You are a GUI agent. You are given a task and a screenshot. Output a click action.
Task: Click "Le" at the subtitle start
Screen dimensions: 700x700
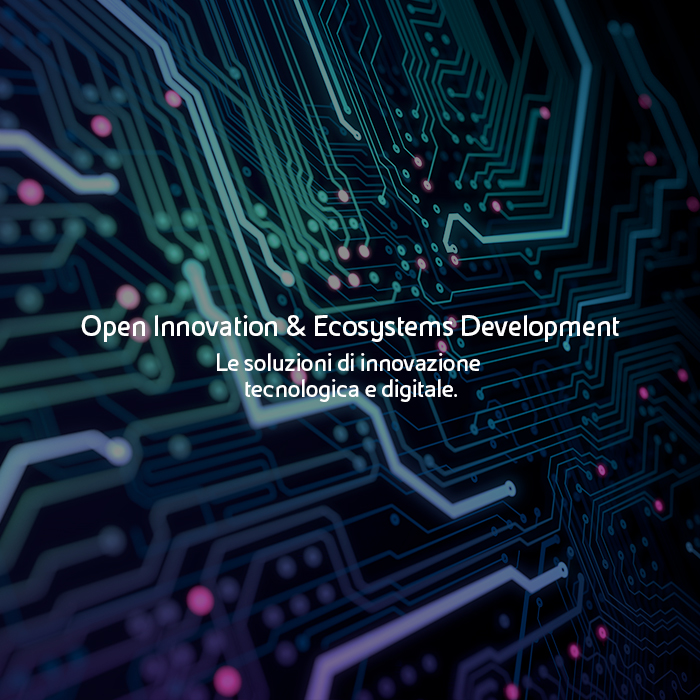(x=227, y=362)
